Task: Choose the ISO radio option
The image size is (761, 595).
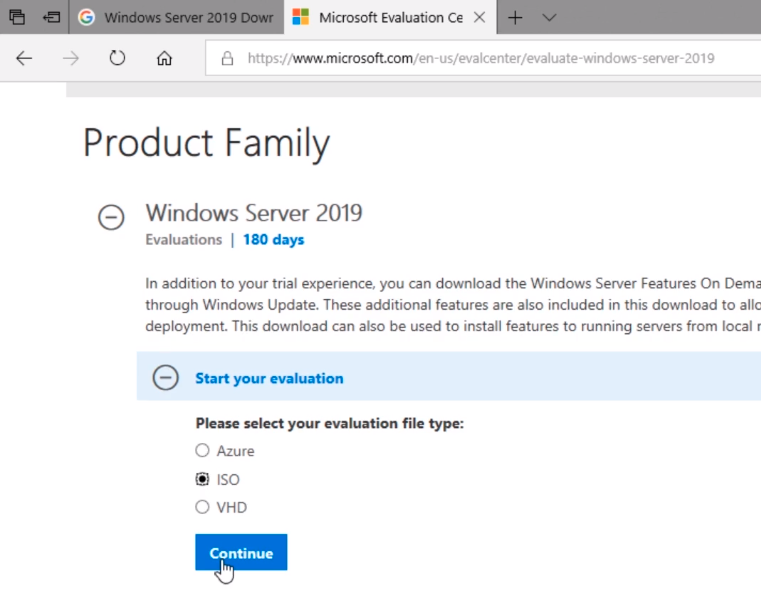Action: click(x=203, y=479)
